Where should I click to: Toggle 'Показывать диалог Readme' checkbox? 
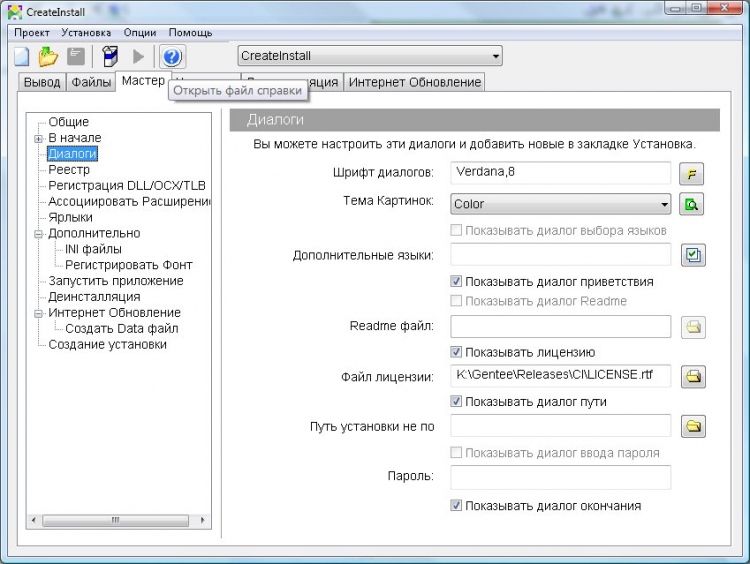[x=456, y=301]
